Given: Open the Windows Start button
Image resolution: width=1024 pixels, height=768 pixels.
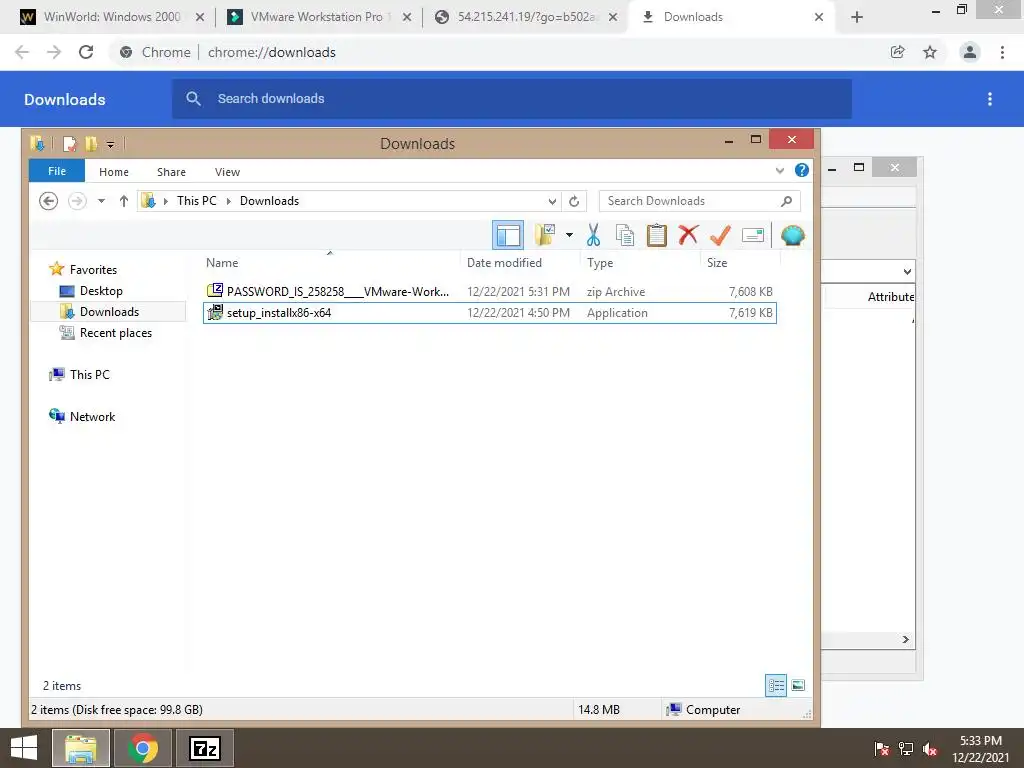Looking at the screenshot, I should coord(24,748).
